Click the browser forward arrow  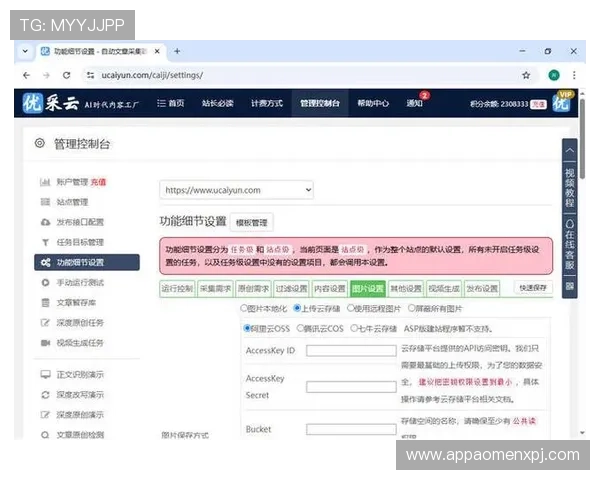pos(46,75)
